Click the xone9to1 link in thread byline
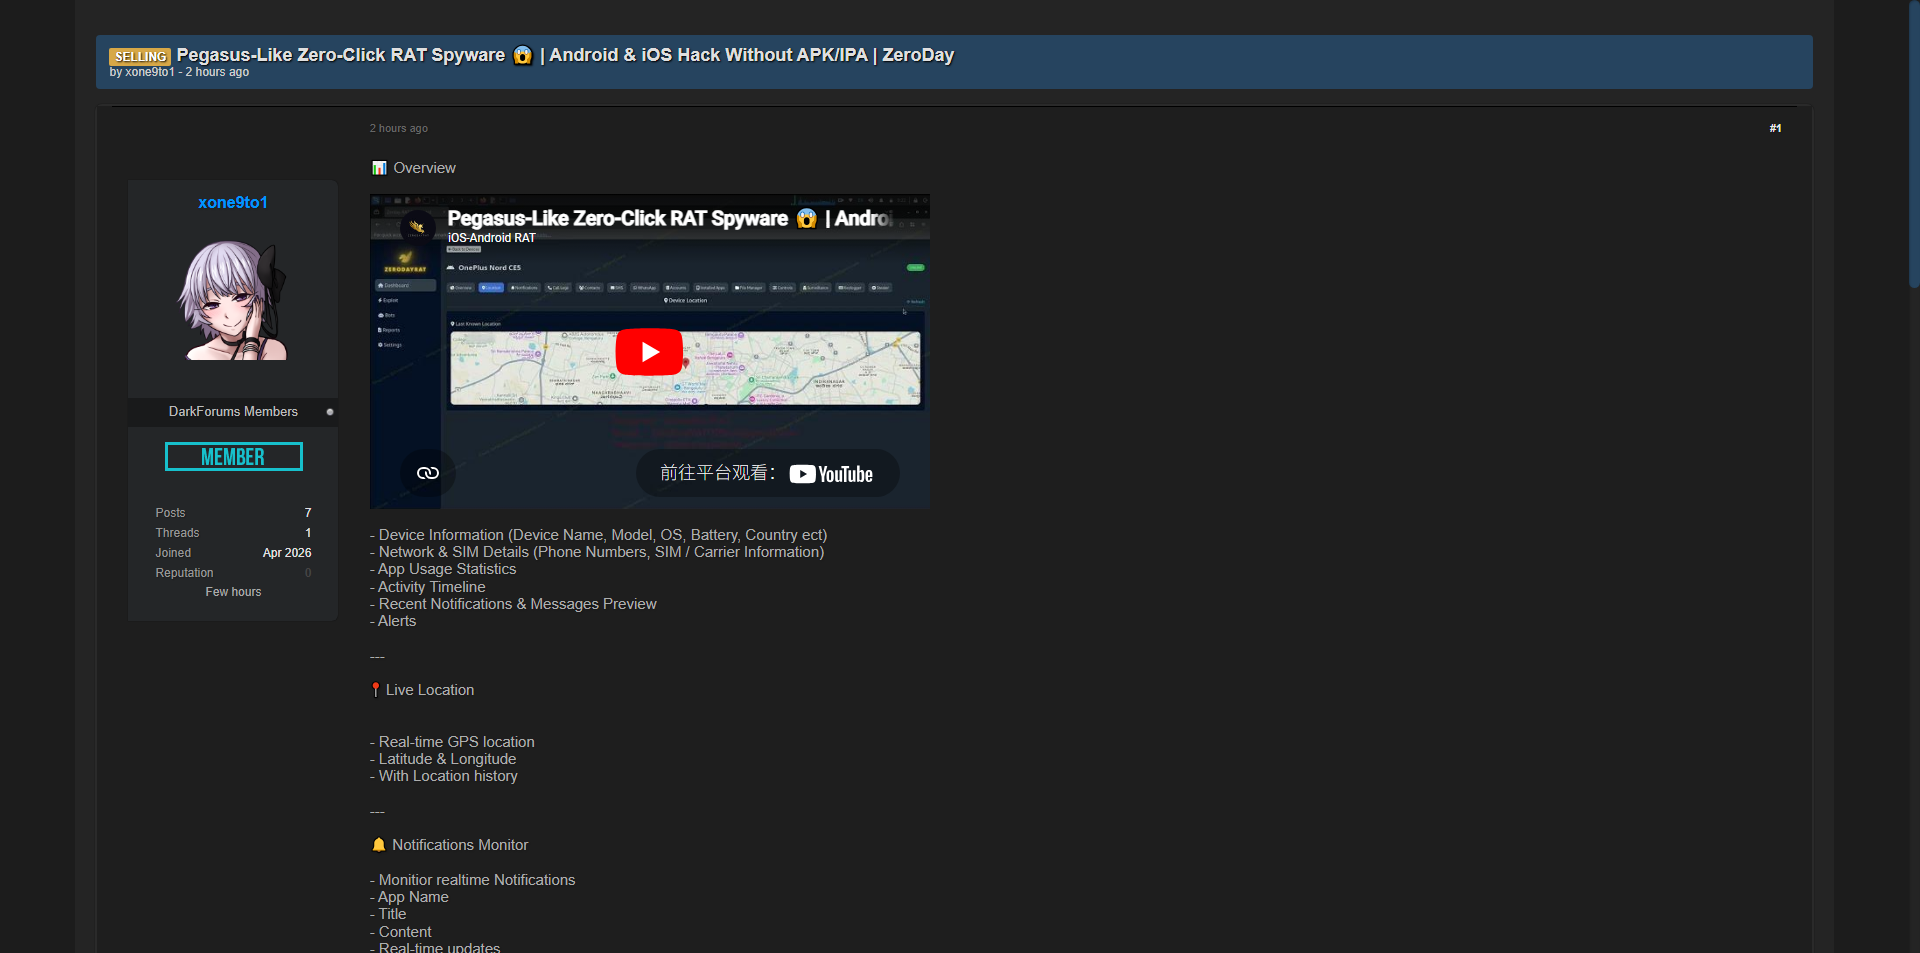This screenshot has height=953, width=1920. pos(150,72)
